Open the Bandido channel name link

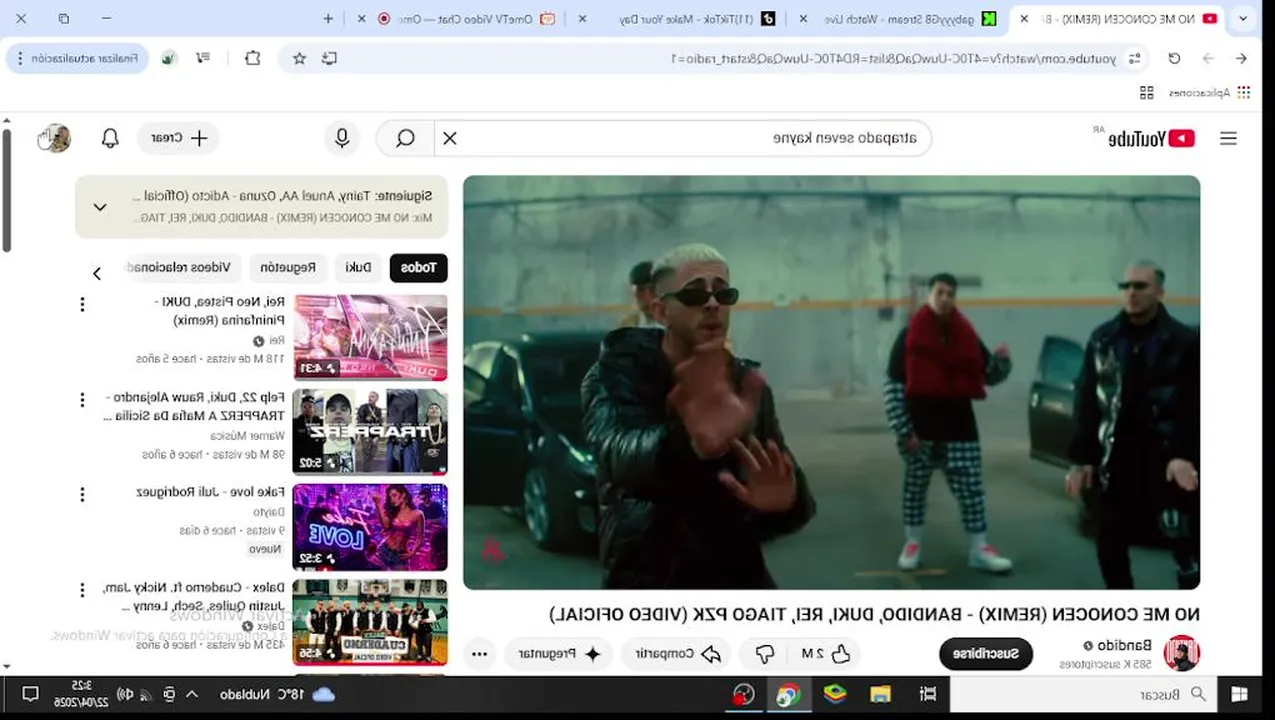click(1125, 646)
